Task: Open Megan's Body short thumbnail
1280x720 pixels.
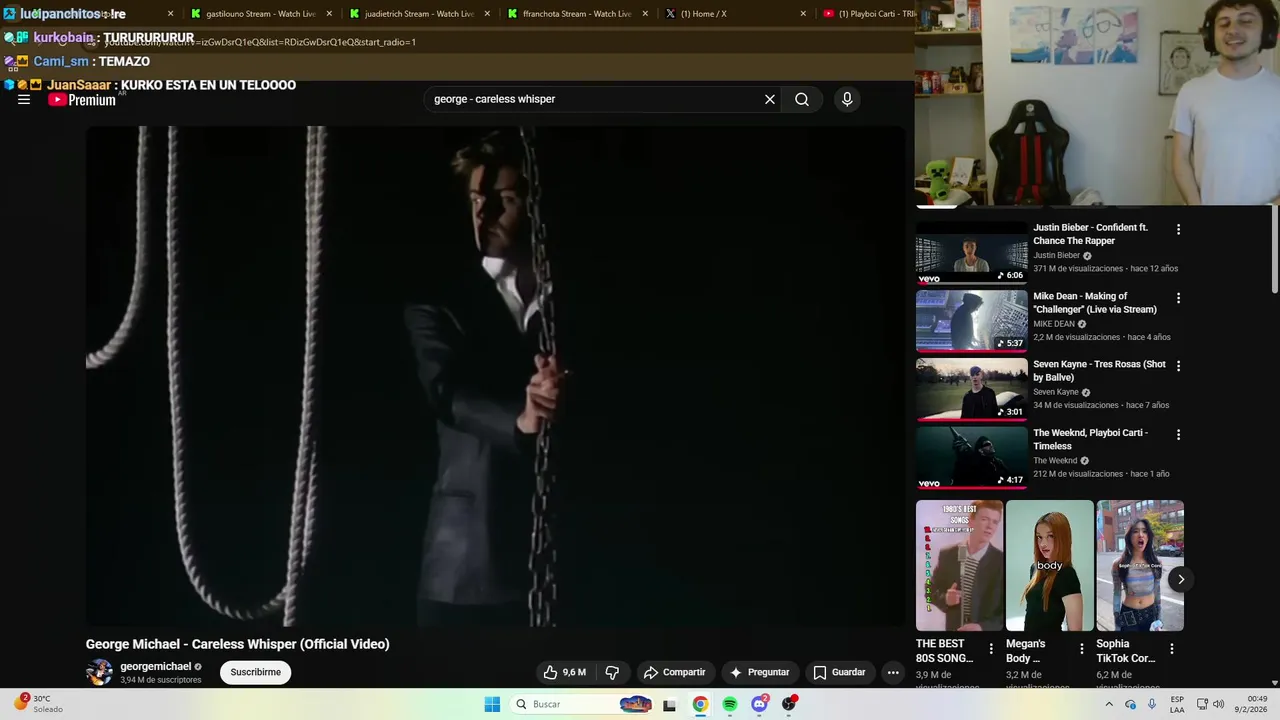Action: [1050, 566]
